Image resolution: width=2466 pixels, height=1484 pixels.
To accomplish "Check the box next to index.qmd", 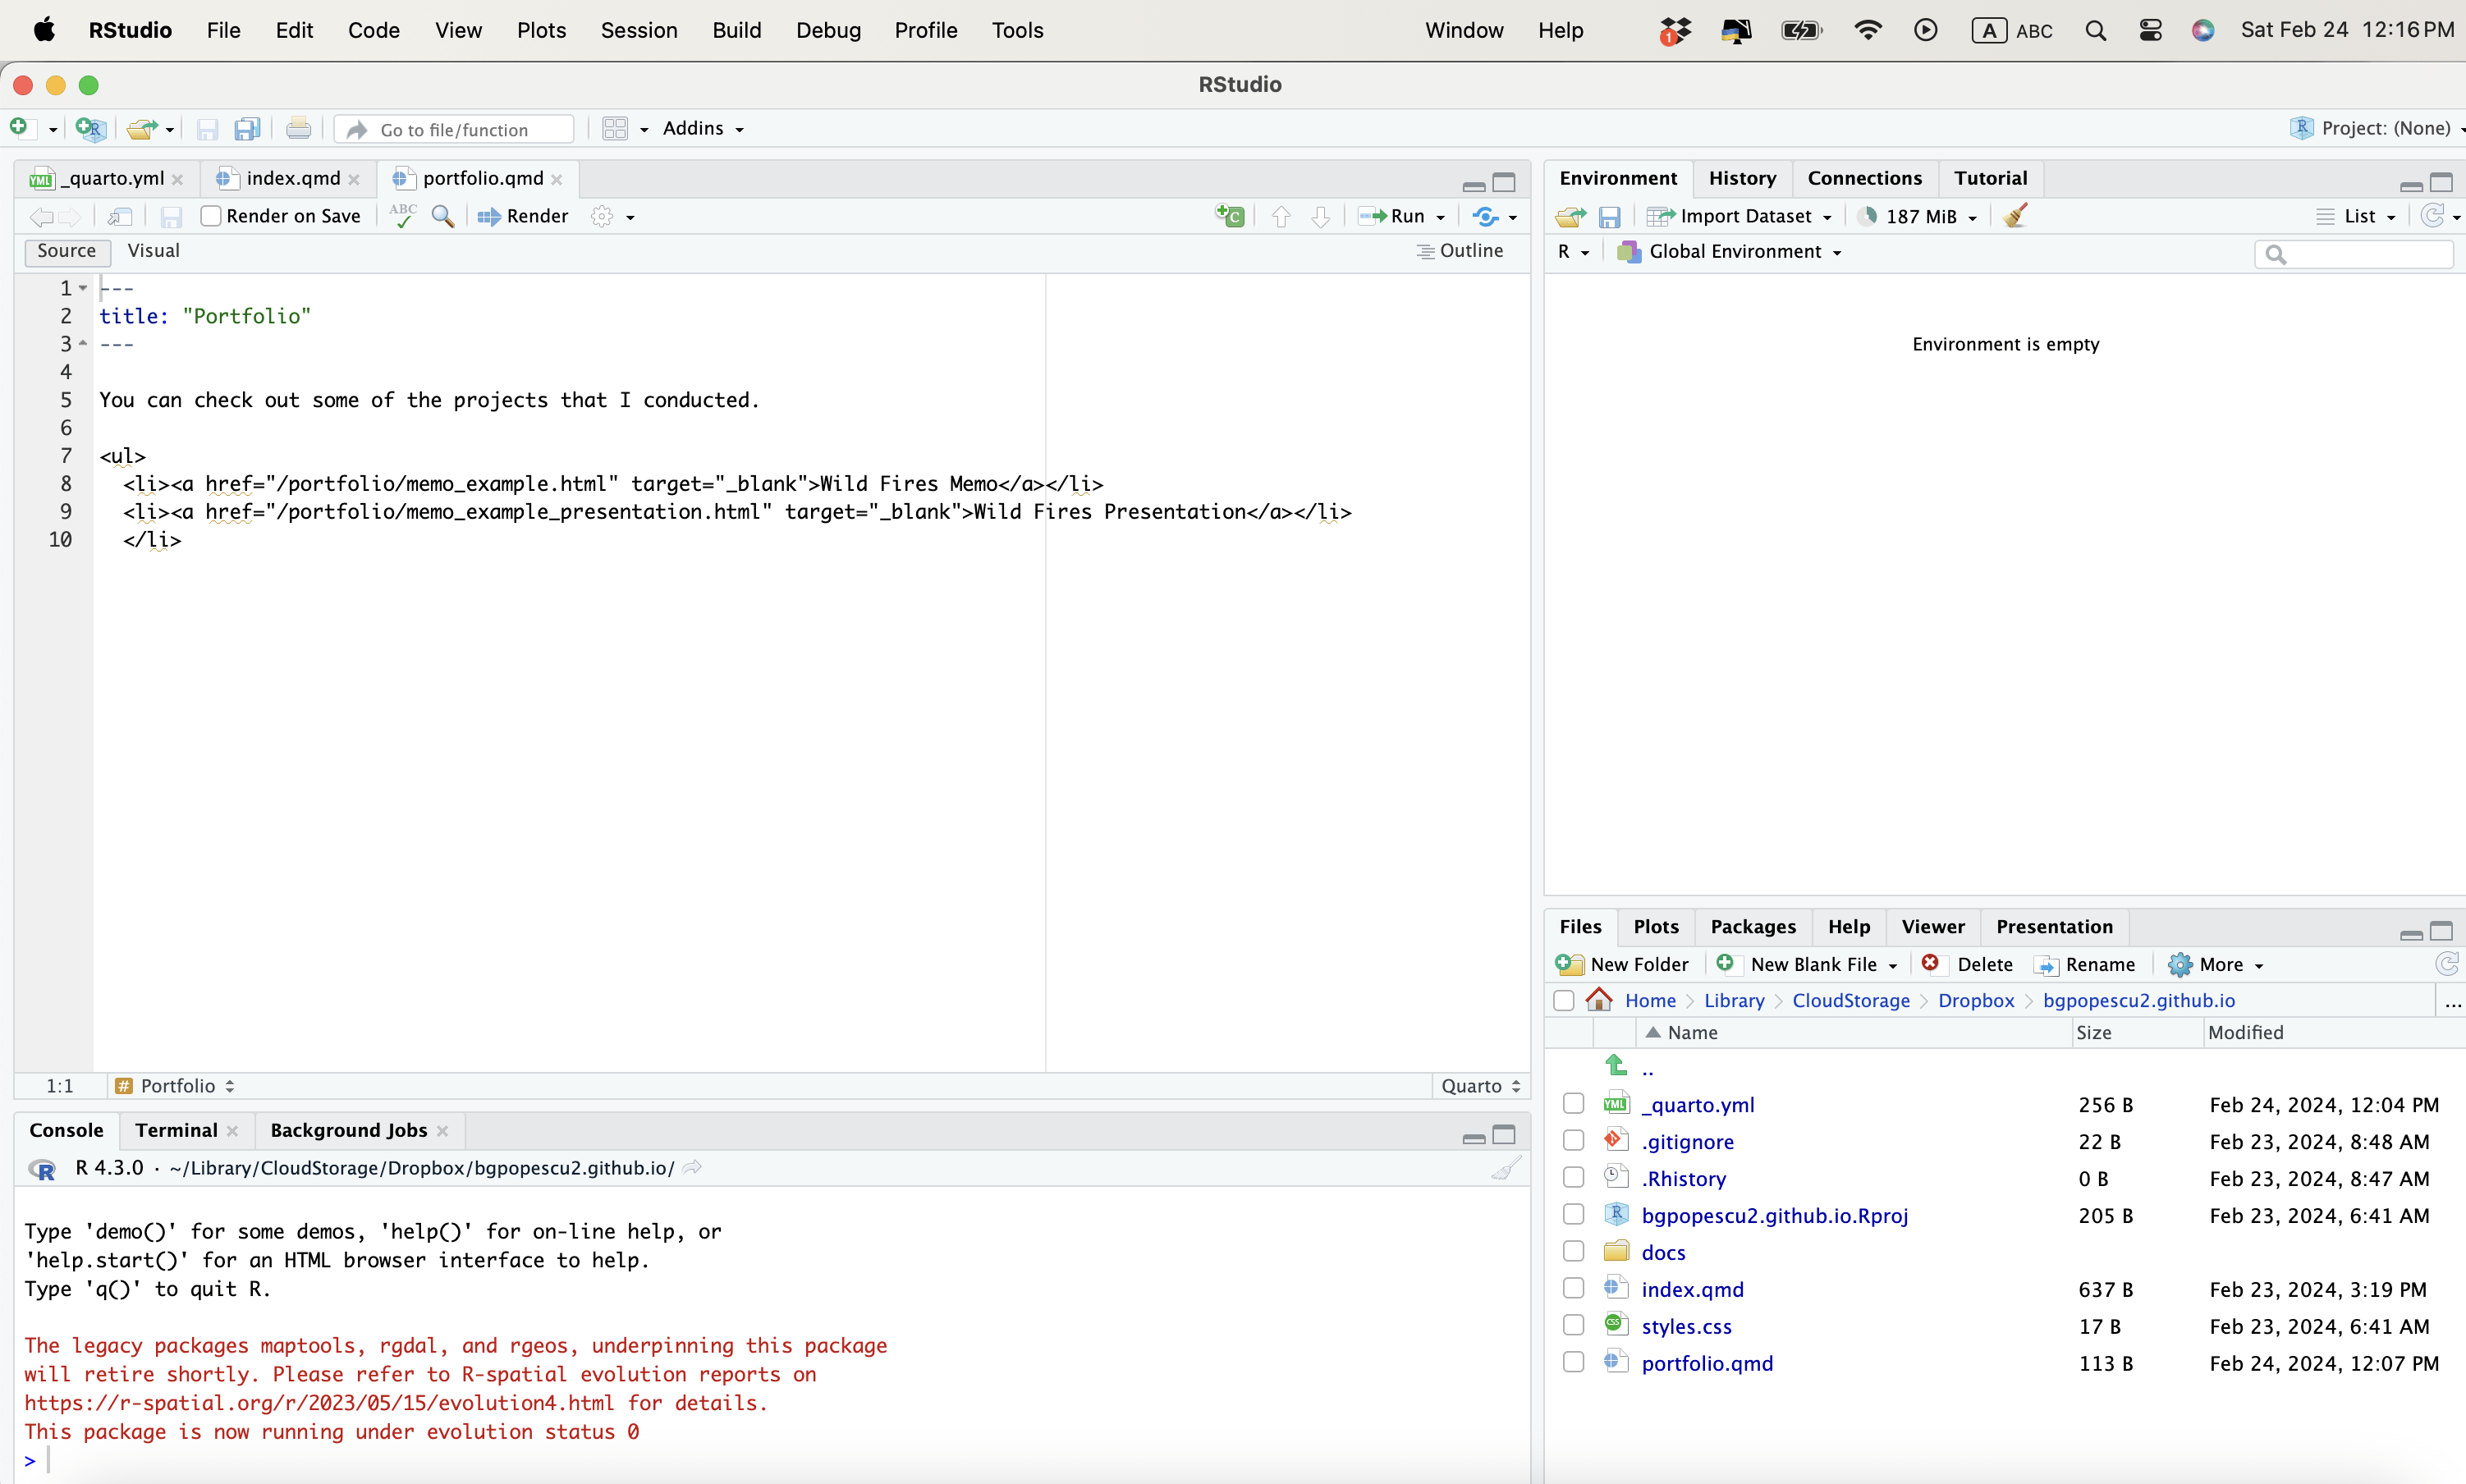I will (1573, 1289).
